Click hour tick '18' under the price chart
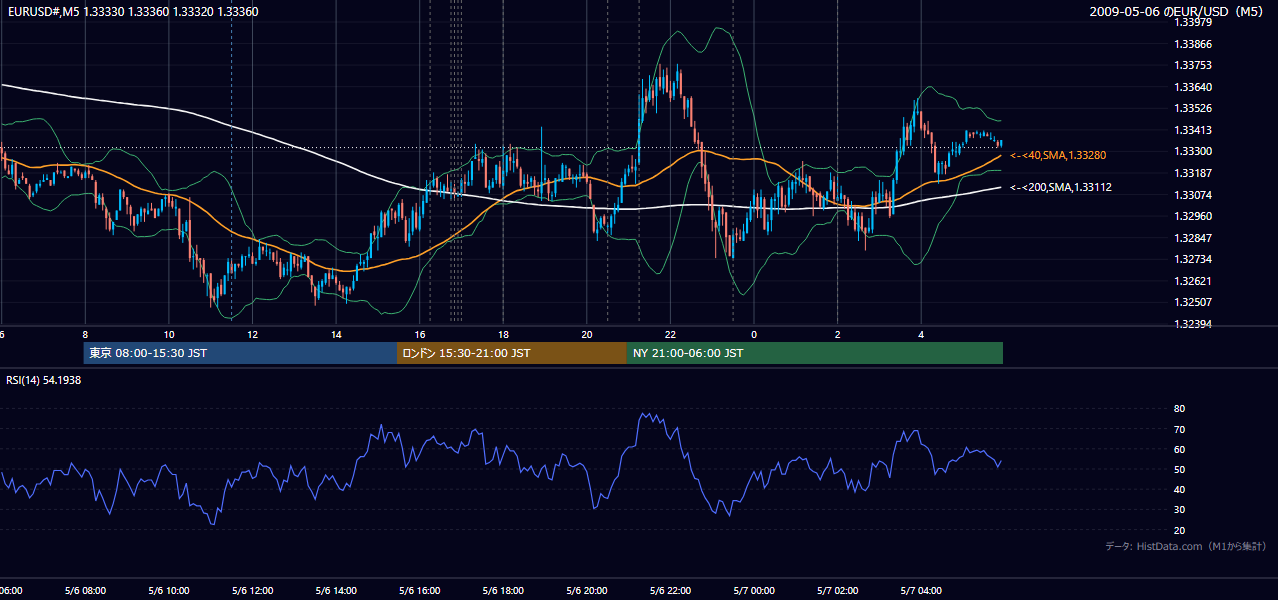Screen dimensions: 1278x600 pyautogui.click(x=503, y=334)
